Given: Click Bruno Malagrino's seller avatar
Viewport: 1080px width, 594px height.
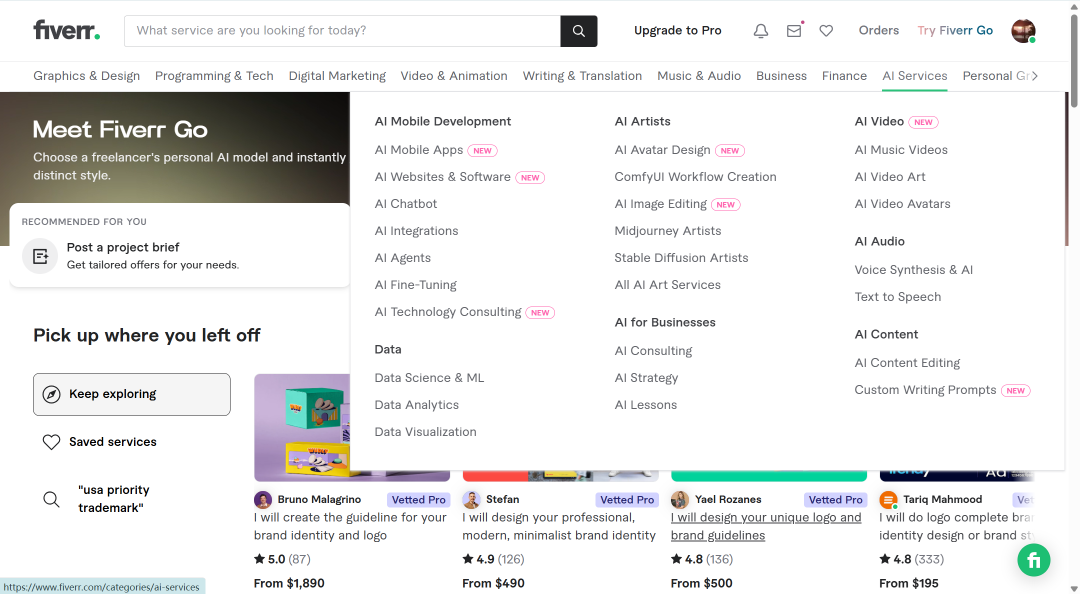Looking at the screenshot, I should 262,500.
